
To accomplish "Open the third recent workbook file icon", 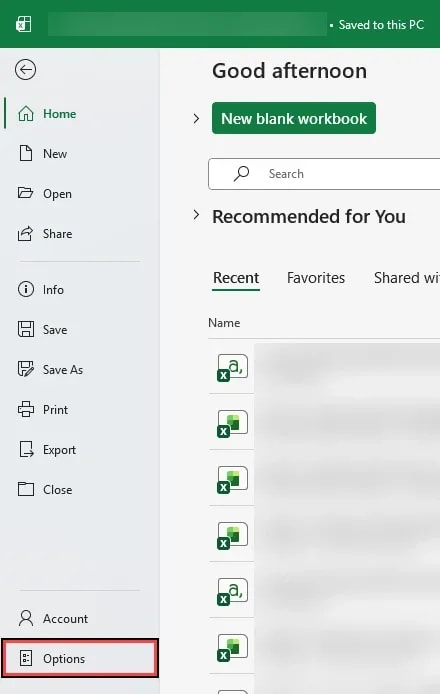I will coord(232,479).
